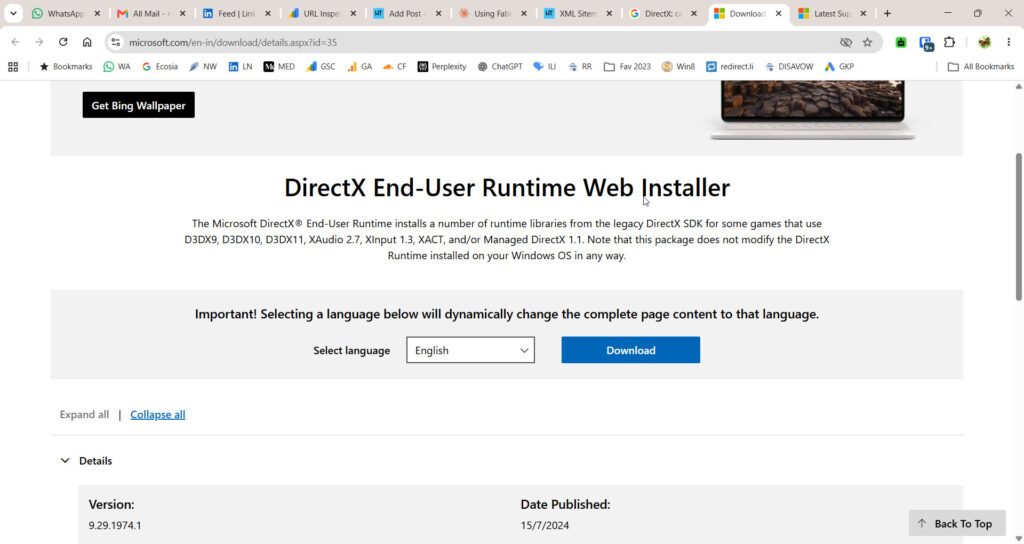Open GA analytics bookmark
Image resolution: width=1024 pixels, height=544 pixels.
pyautogui.click(x=359, y=67)
